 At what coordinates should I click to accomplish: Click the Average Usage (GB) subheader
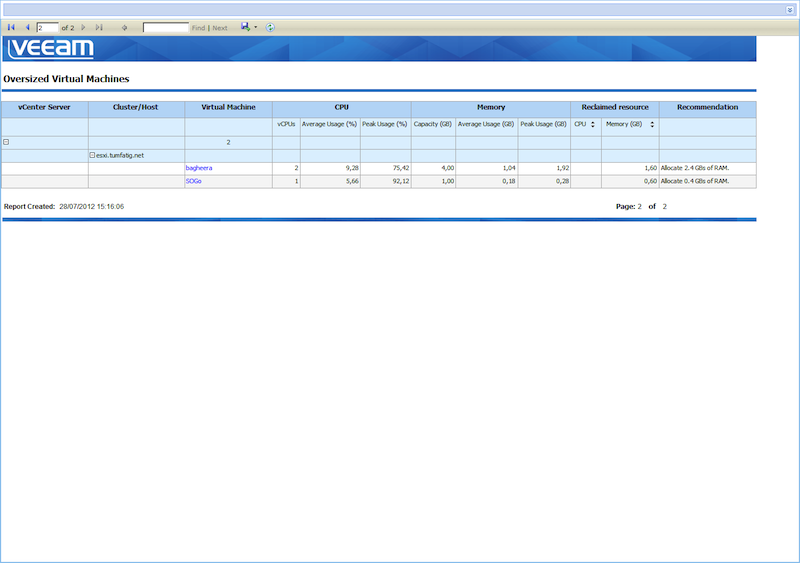pyautogui.click(x=486, y=124)
